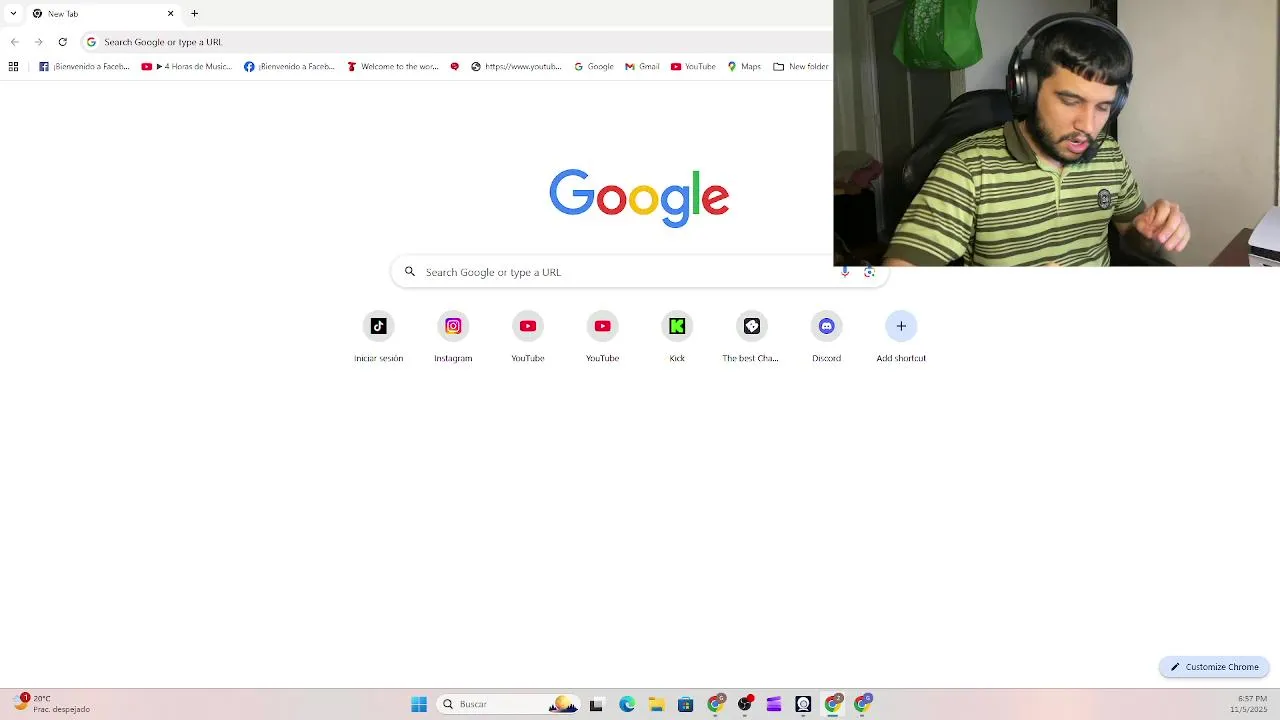Open the Gmail bookmark
This screenshot has width=1280, height=720.
pyautogui.click(x=642, y=67)
